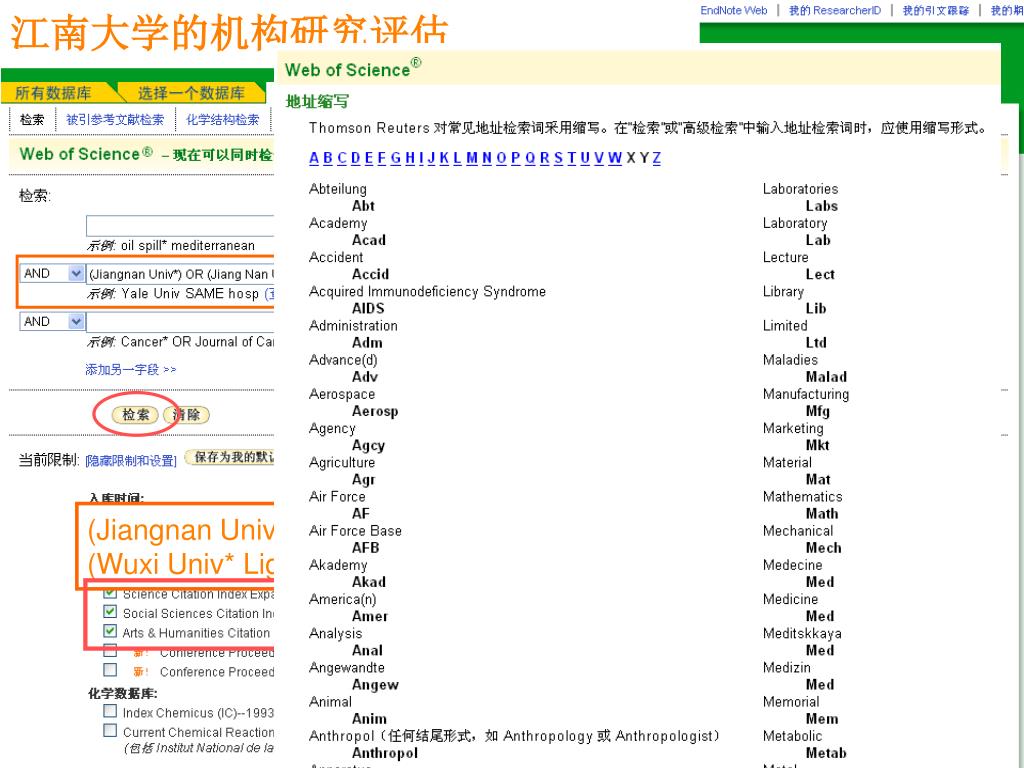Enable the first Conference Proceedings checkbox
The image size is (1024, 768).
point(110,650)
